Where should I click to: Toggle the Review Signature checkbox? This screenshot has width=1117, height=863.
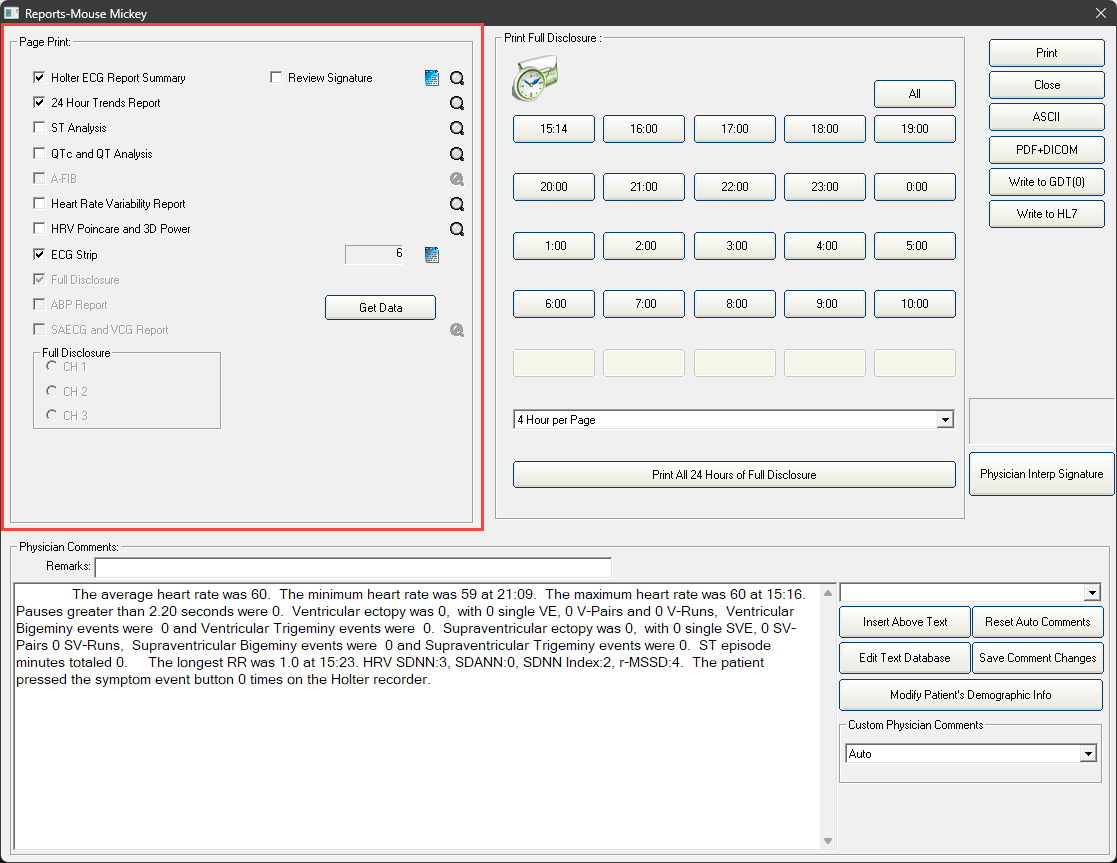(x=276, y=78)
